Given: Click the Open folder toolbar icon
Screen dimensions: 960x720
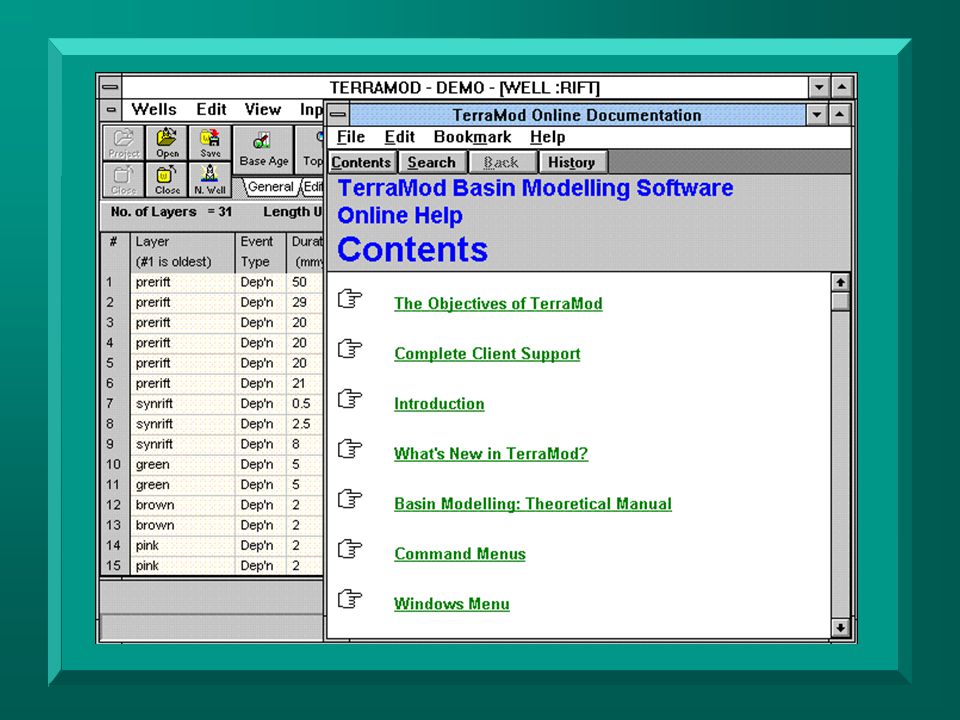Looking at the screenshot, I should [167, 143].
